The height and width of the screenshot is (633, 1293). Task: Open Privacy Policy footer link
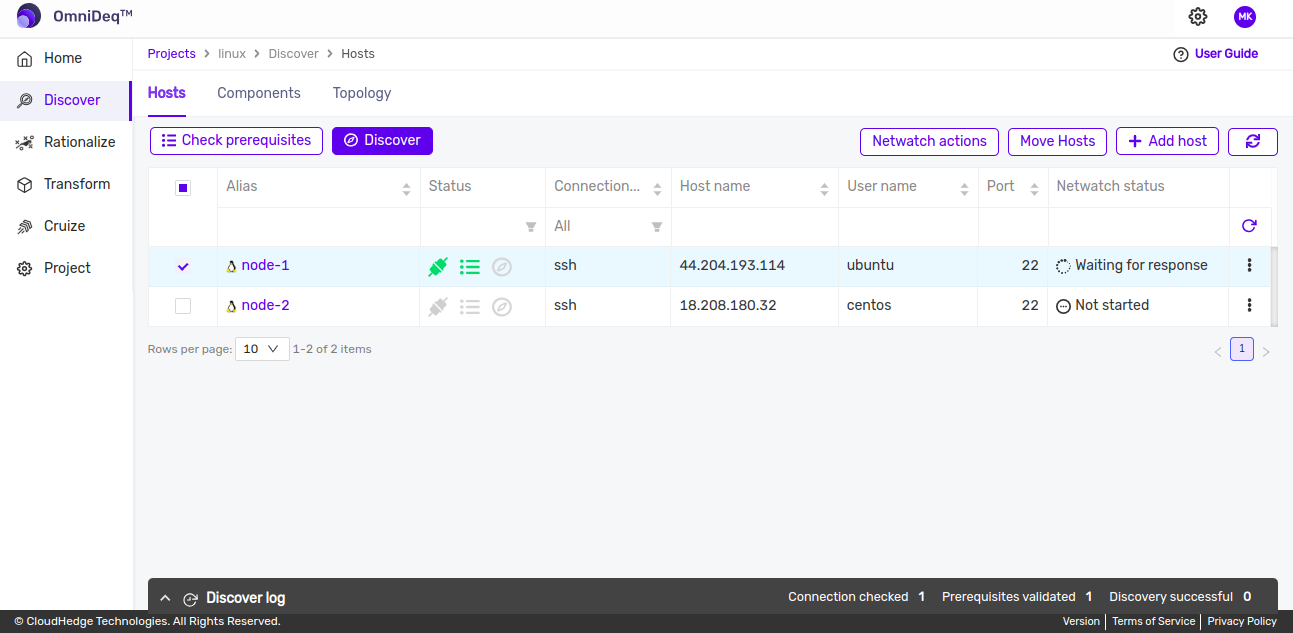pyautogui.click(x=1242, y=621)
